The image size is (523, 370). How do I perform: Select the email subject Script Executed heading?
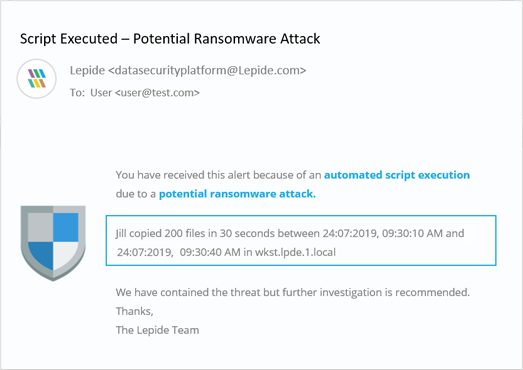pos(170,39)
